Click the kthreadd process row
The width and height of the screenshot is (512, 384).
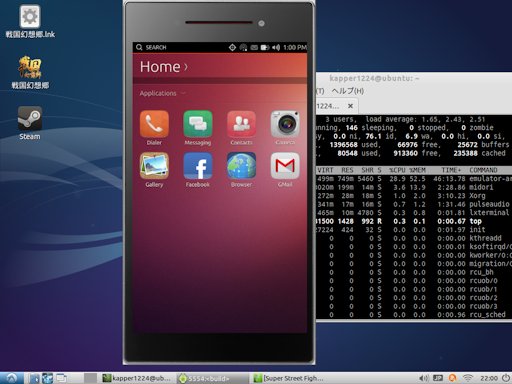pyautogui.click(x=414, y=238)
